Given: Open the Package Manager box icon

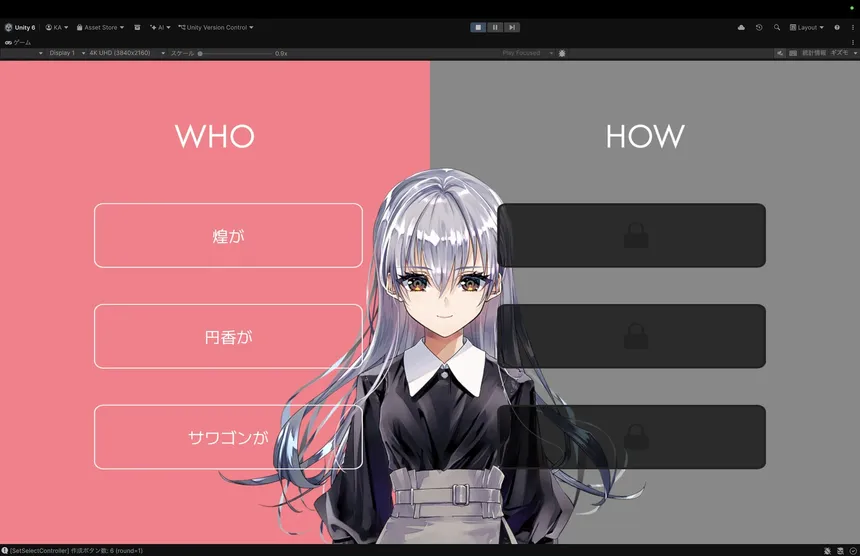Looking at the screenshot, I should pyautogui.click(x=137, y=27).
